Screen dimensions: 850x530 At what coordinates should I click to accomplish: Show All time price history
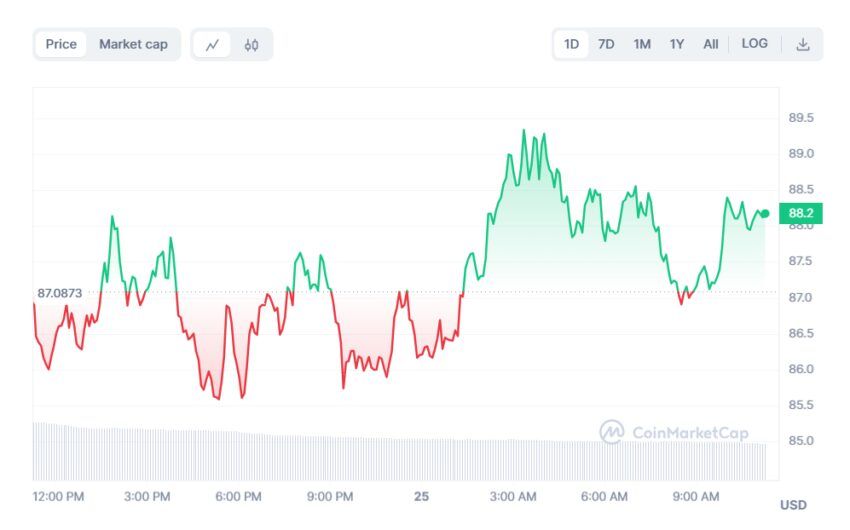710,44
